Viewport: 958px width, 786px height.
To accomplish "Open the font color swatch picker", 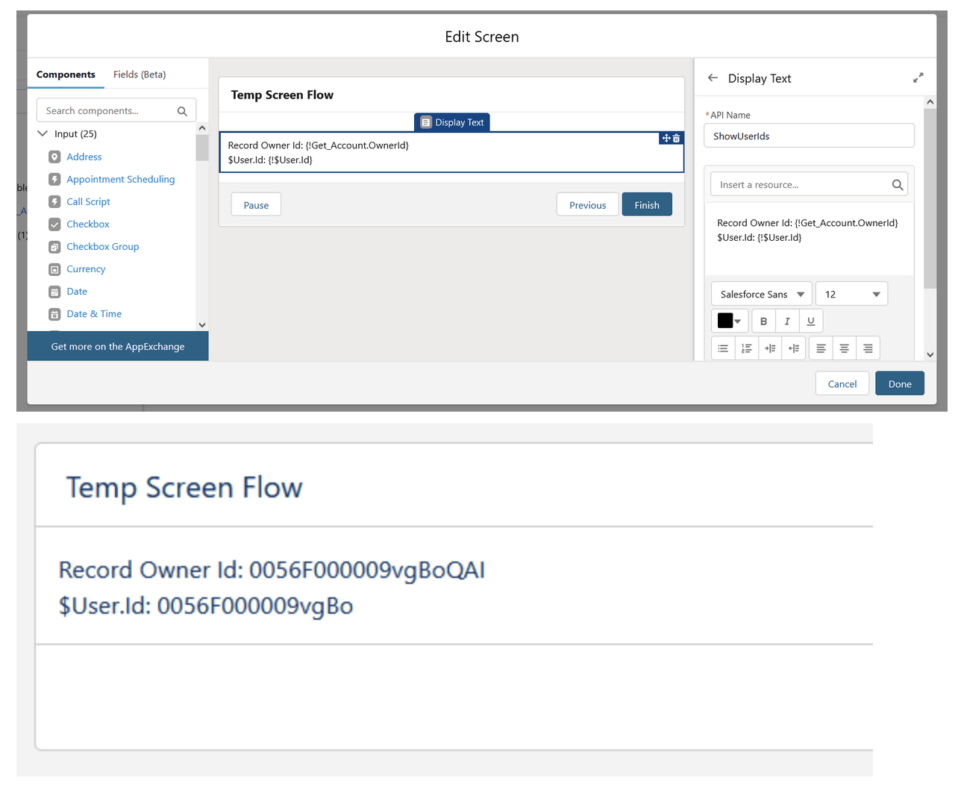I will 726,321.
